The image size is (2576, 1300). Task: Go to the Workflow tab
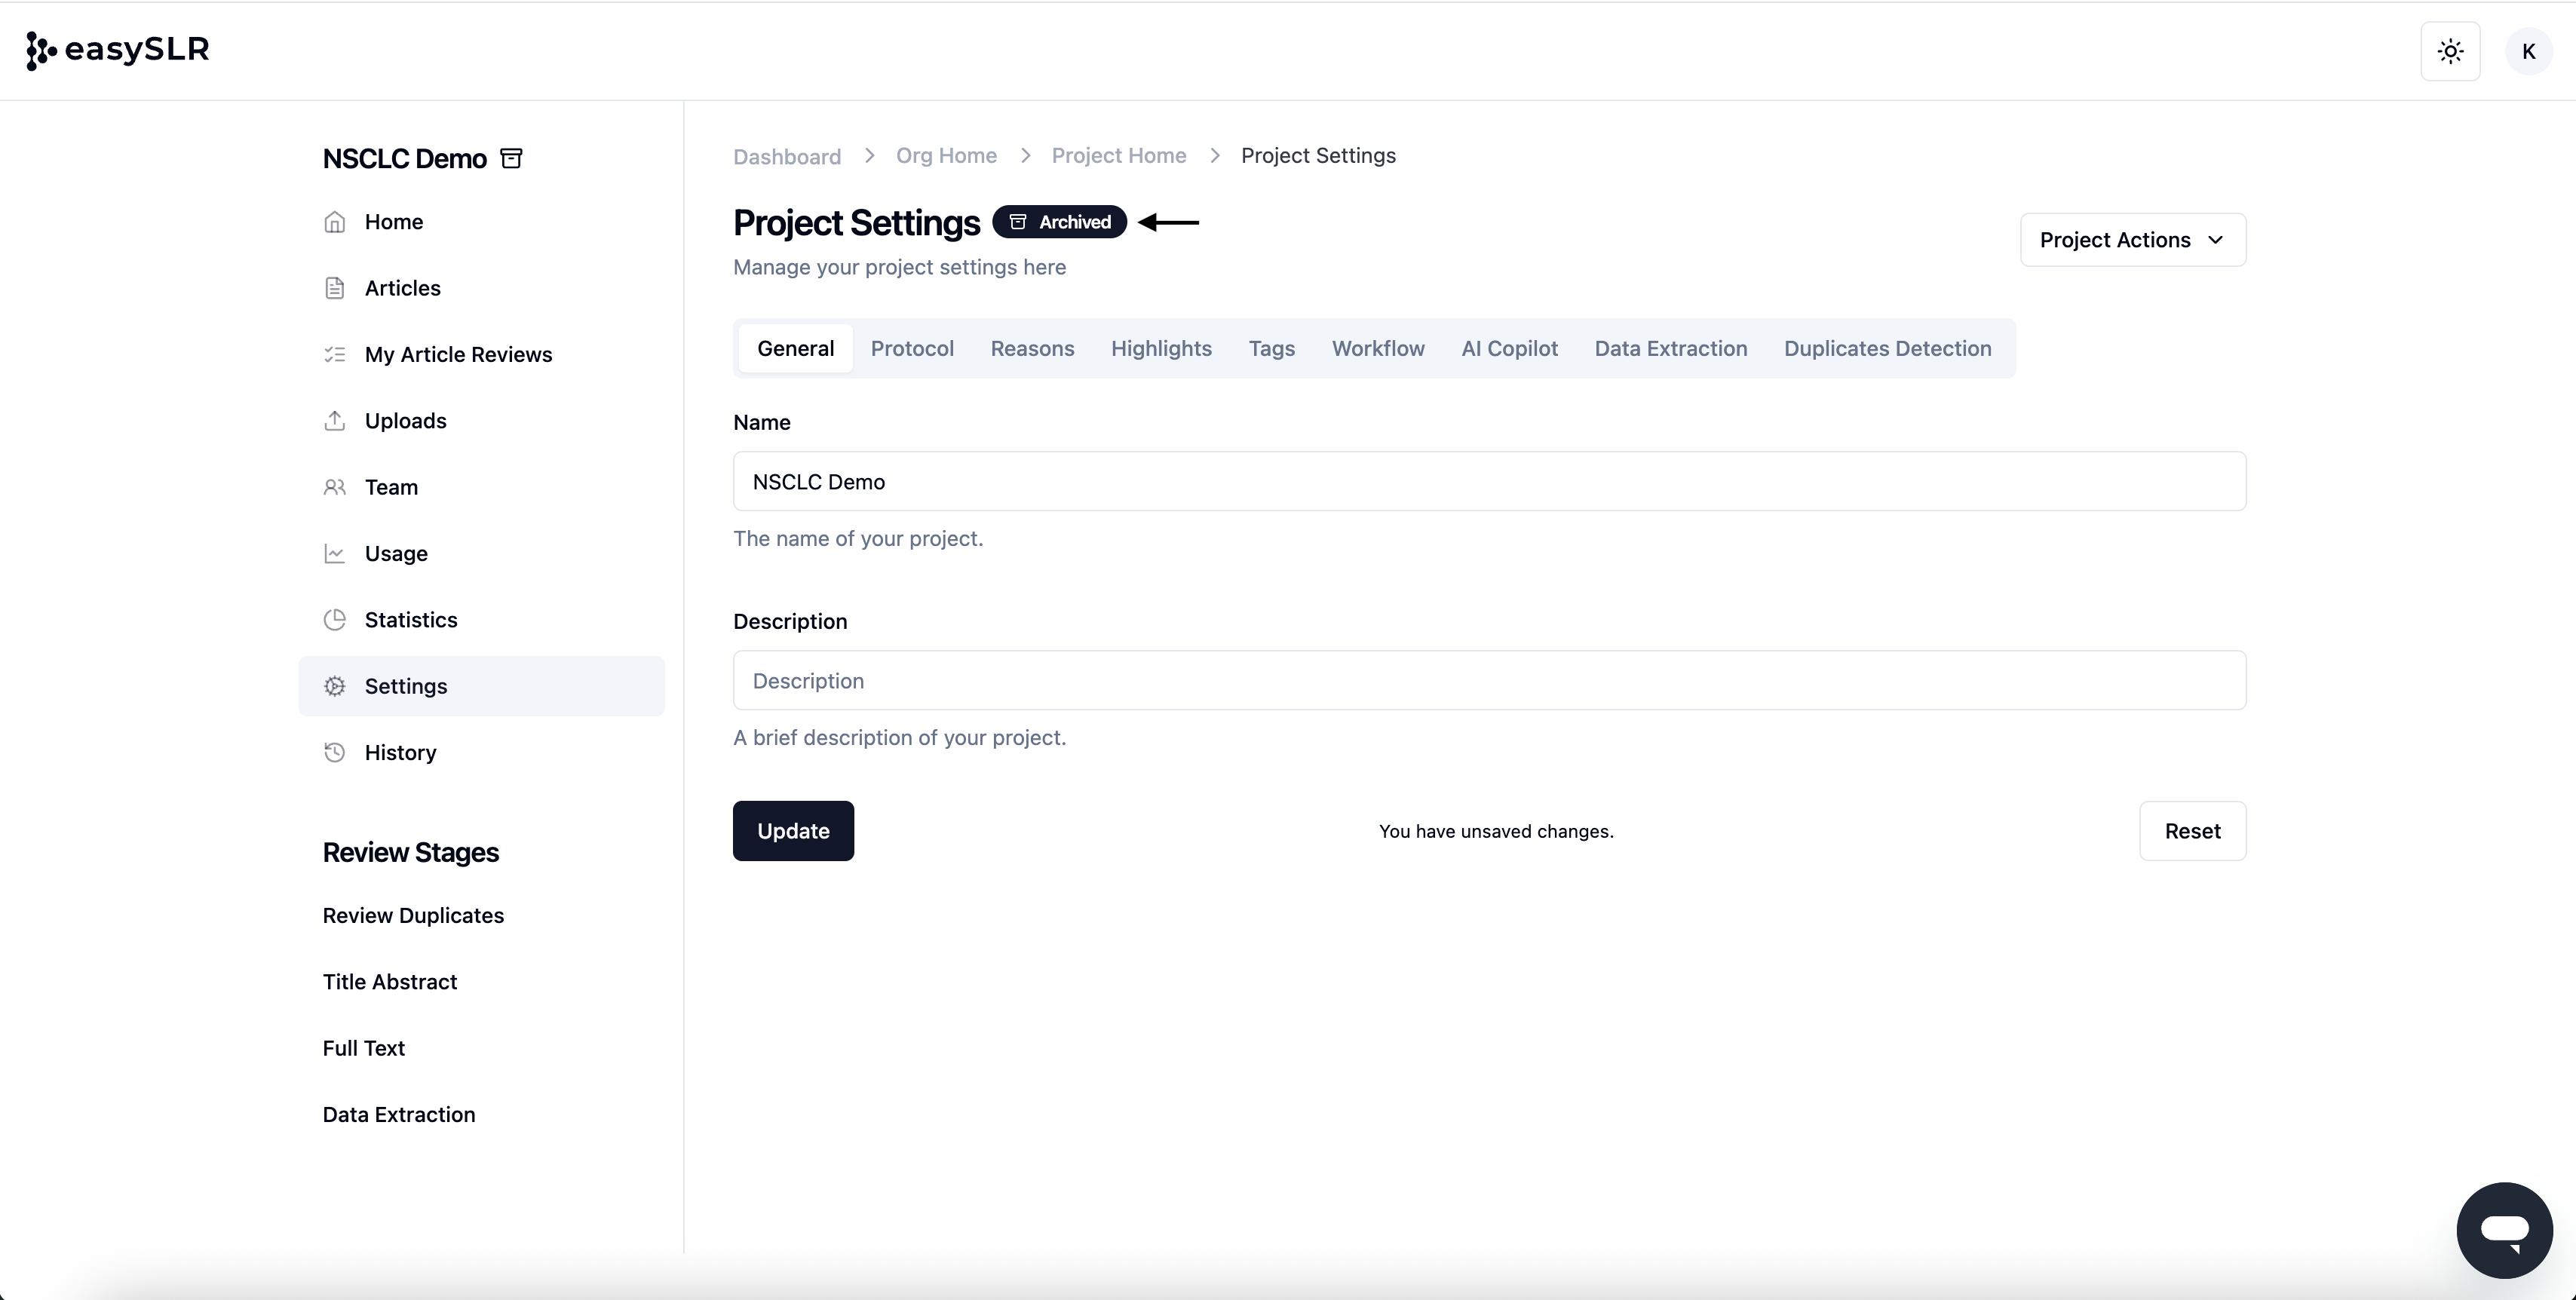coord(1378,348)
